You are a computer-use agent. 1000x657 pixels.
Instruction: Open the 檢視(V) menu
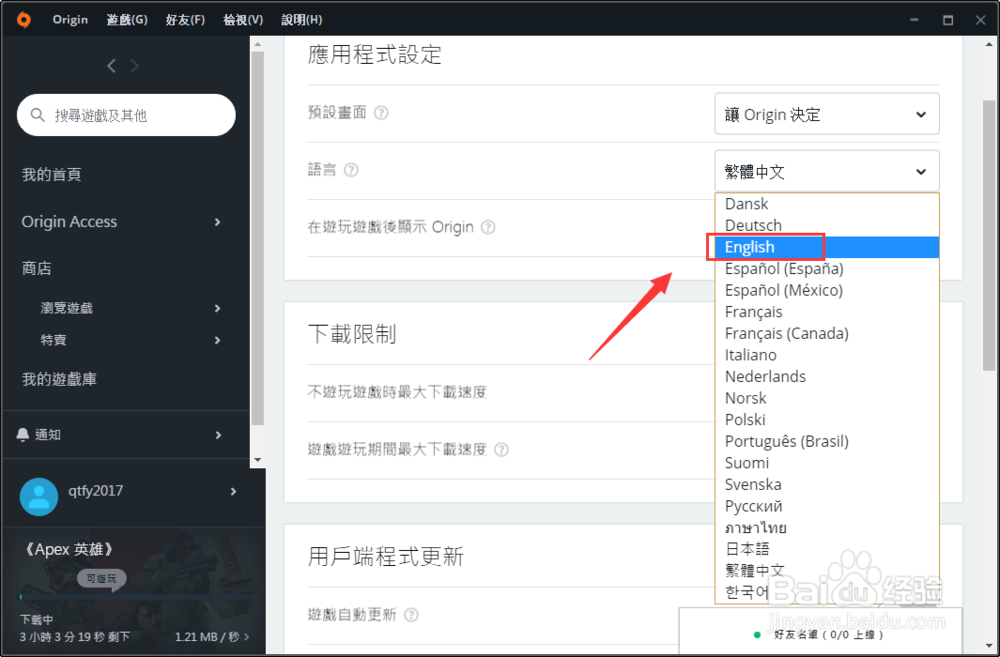click(243, 20)
